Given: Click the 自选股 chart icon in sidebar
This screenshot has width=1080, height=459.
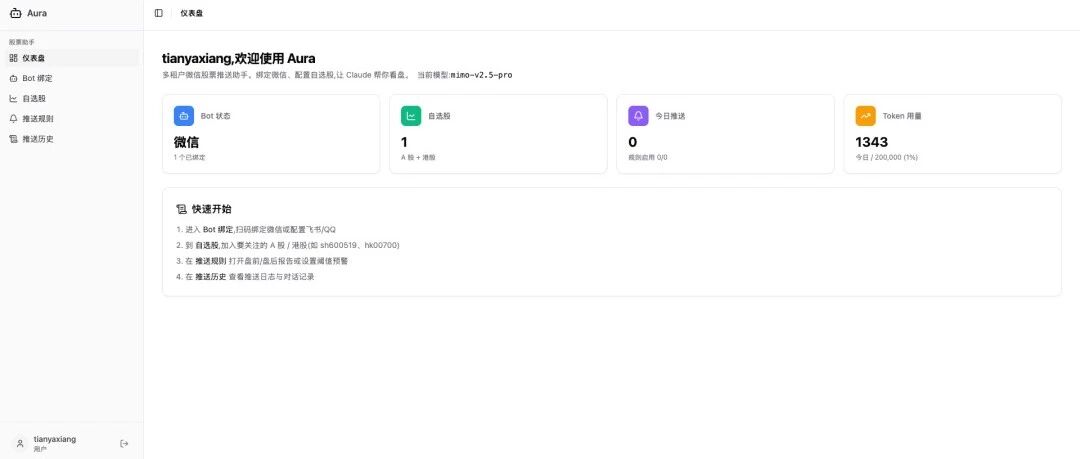Looking at the screenshot, I should click(13, 99).
